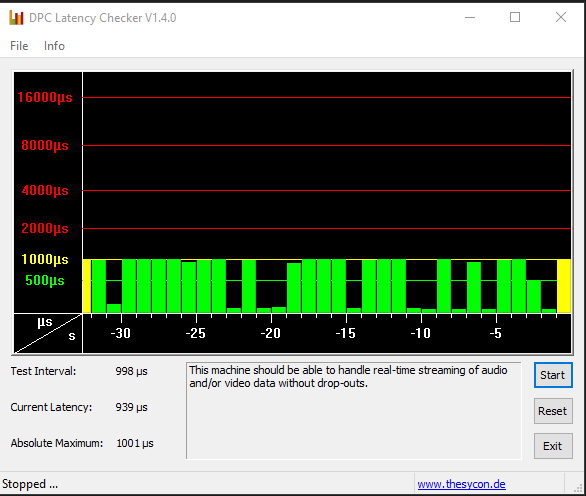Click the -15 time axis label
This screenshot has height=496, width=586.
click(x=346, y=333)
